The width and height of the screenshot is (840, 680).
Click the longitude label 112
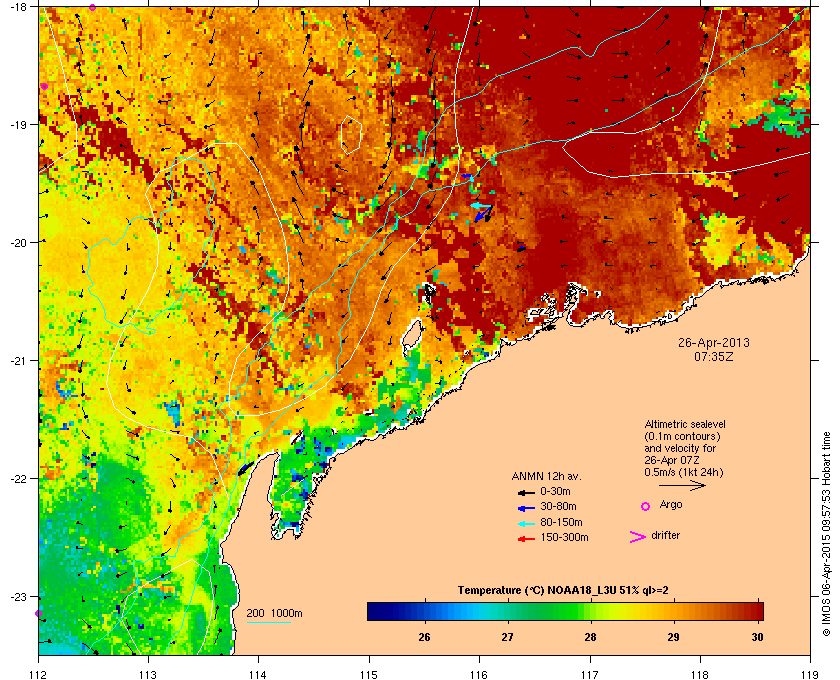(x=38, y=675)
